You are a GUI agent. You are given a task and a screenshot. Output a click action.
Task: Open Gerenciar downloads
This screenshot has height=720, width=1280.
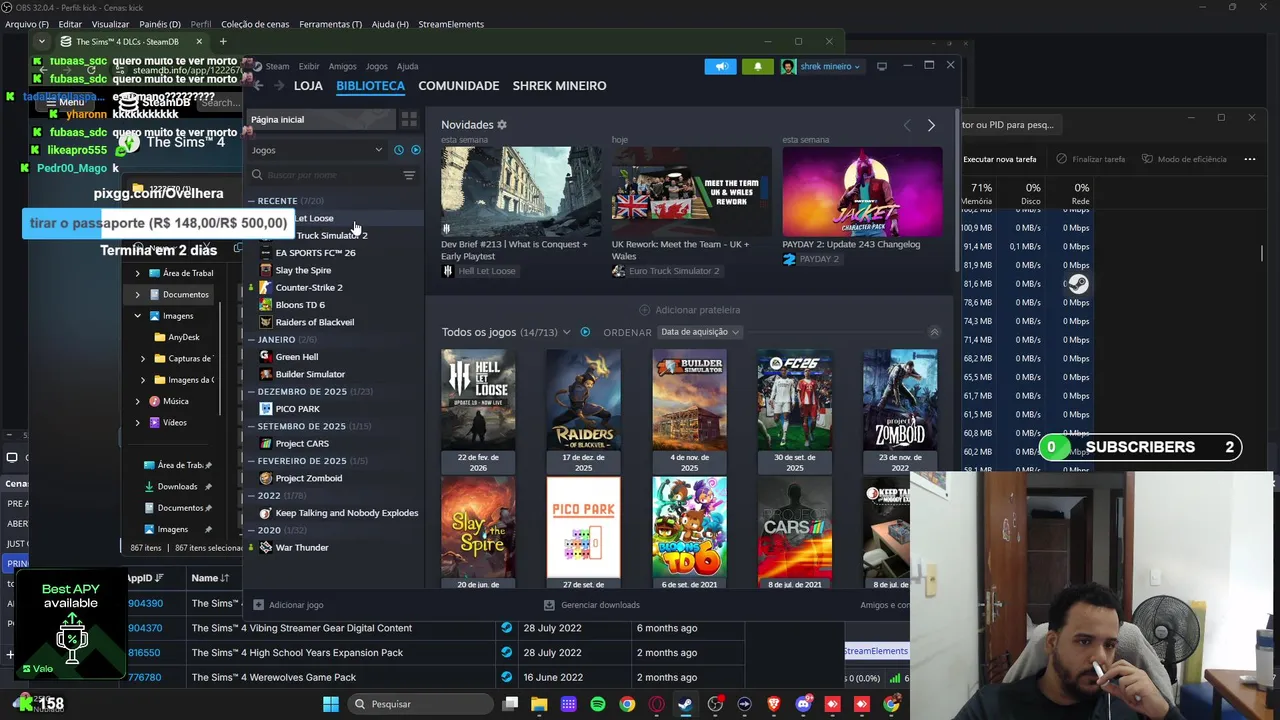click(592, 605)
